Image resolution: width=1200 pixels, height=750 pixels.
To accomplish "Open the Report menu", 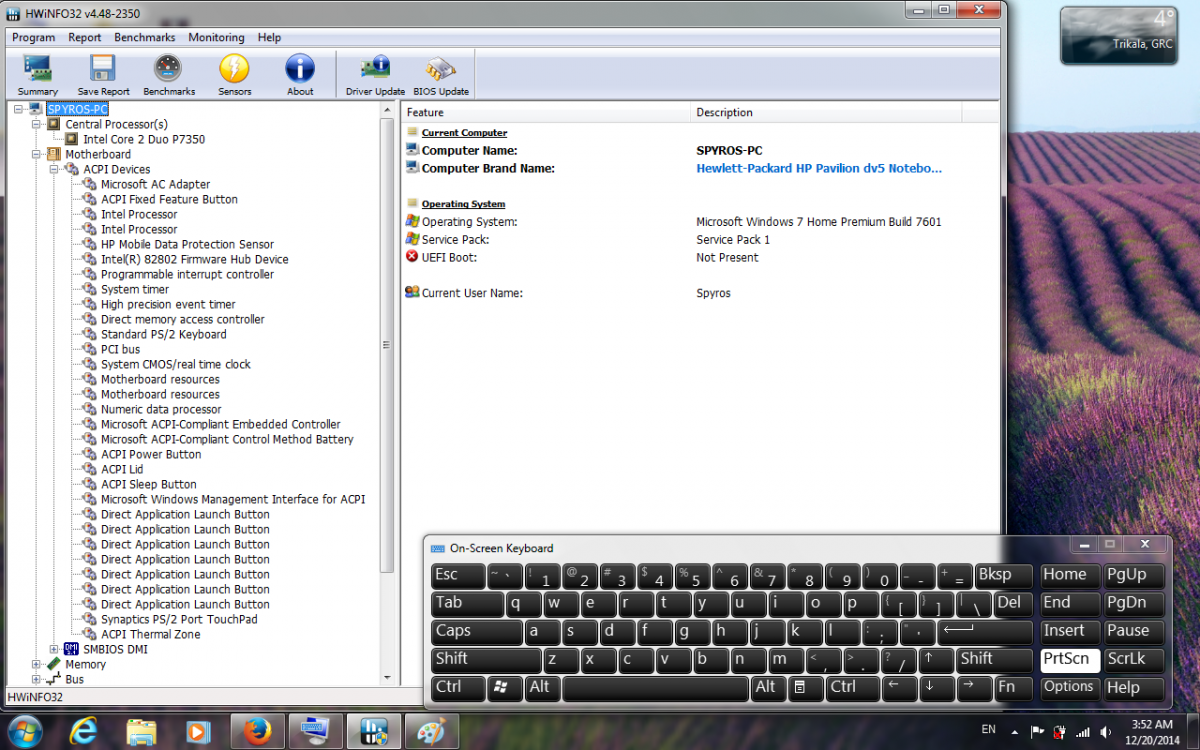I will coord(85,37).
